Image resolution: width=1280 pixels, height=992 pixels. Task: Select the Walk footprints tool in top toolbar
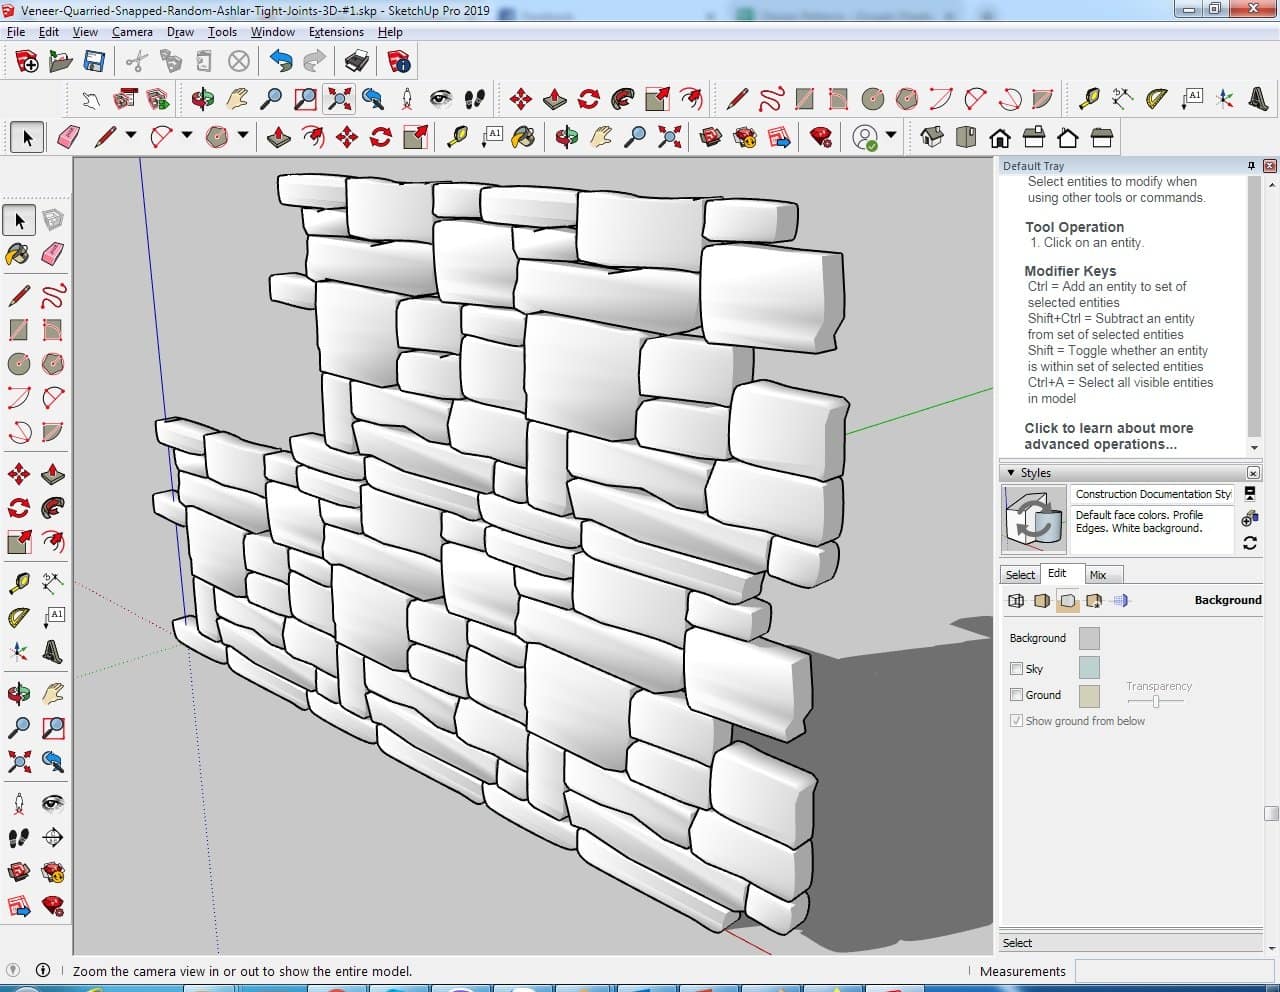coord(475,98)
